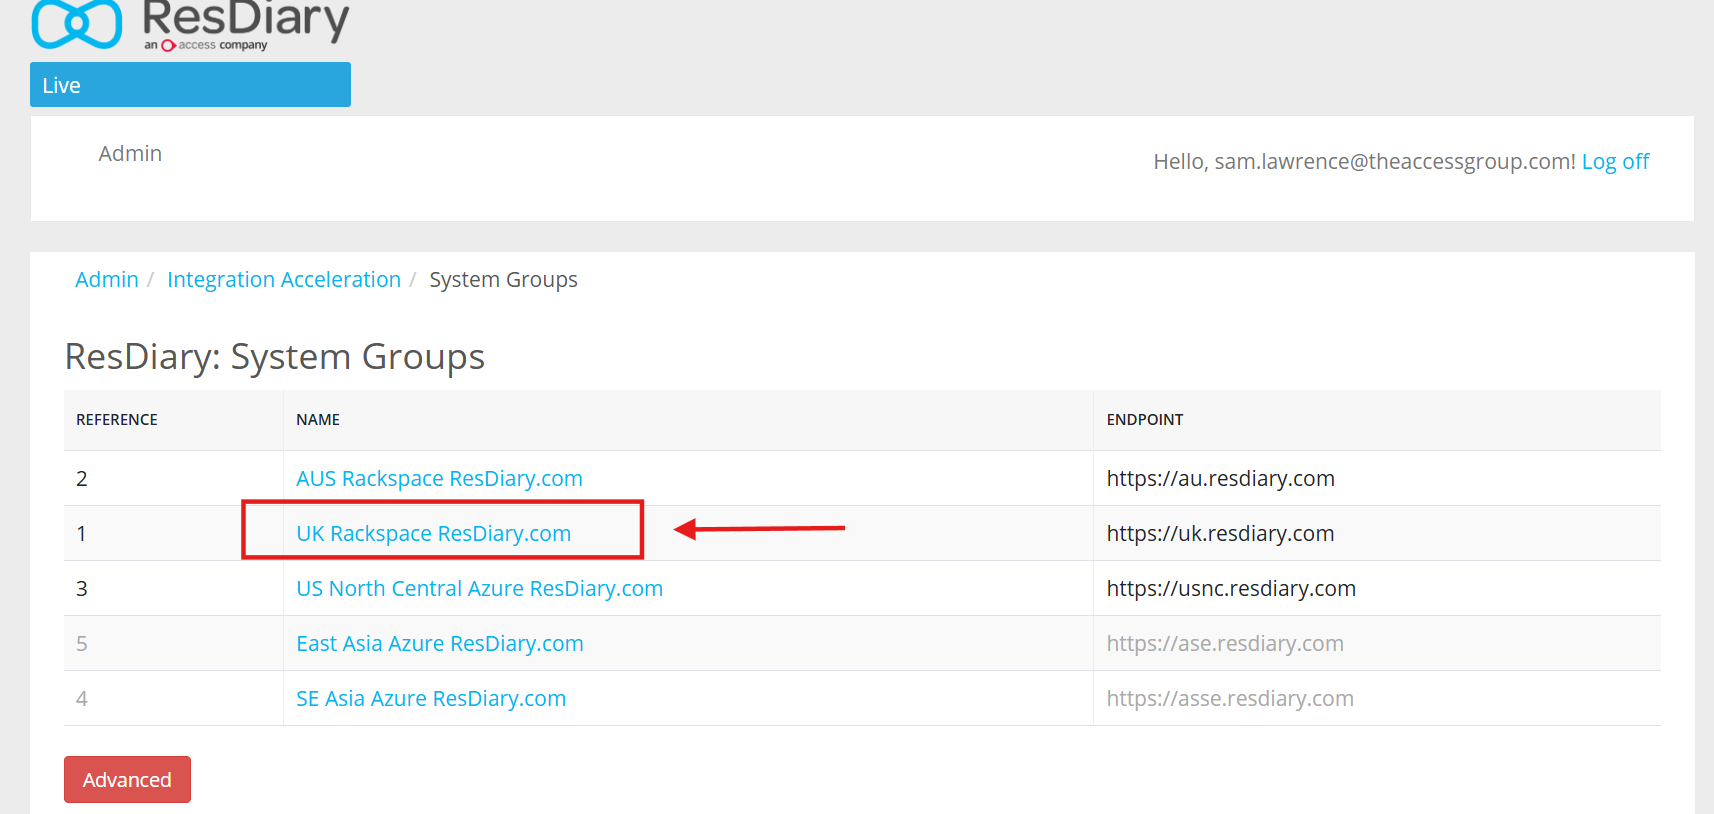
Task: Open East Asia Azure ResDiary.com group
Action: 439,644
